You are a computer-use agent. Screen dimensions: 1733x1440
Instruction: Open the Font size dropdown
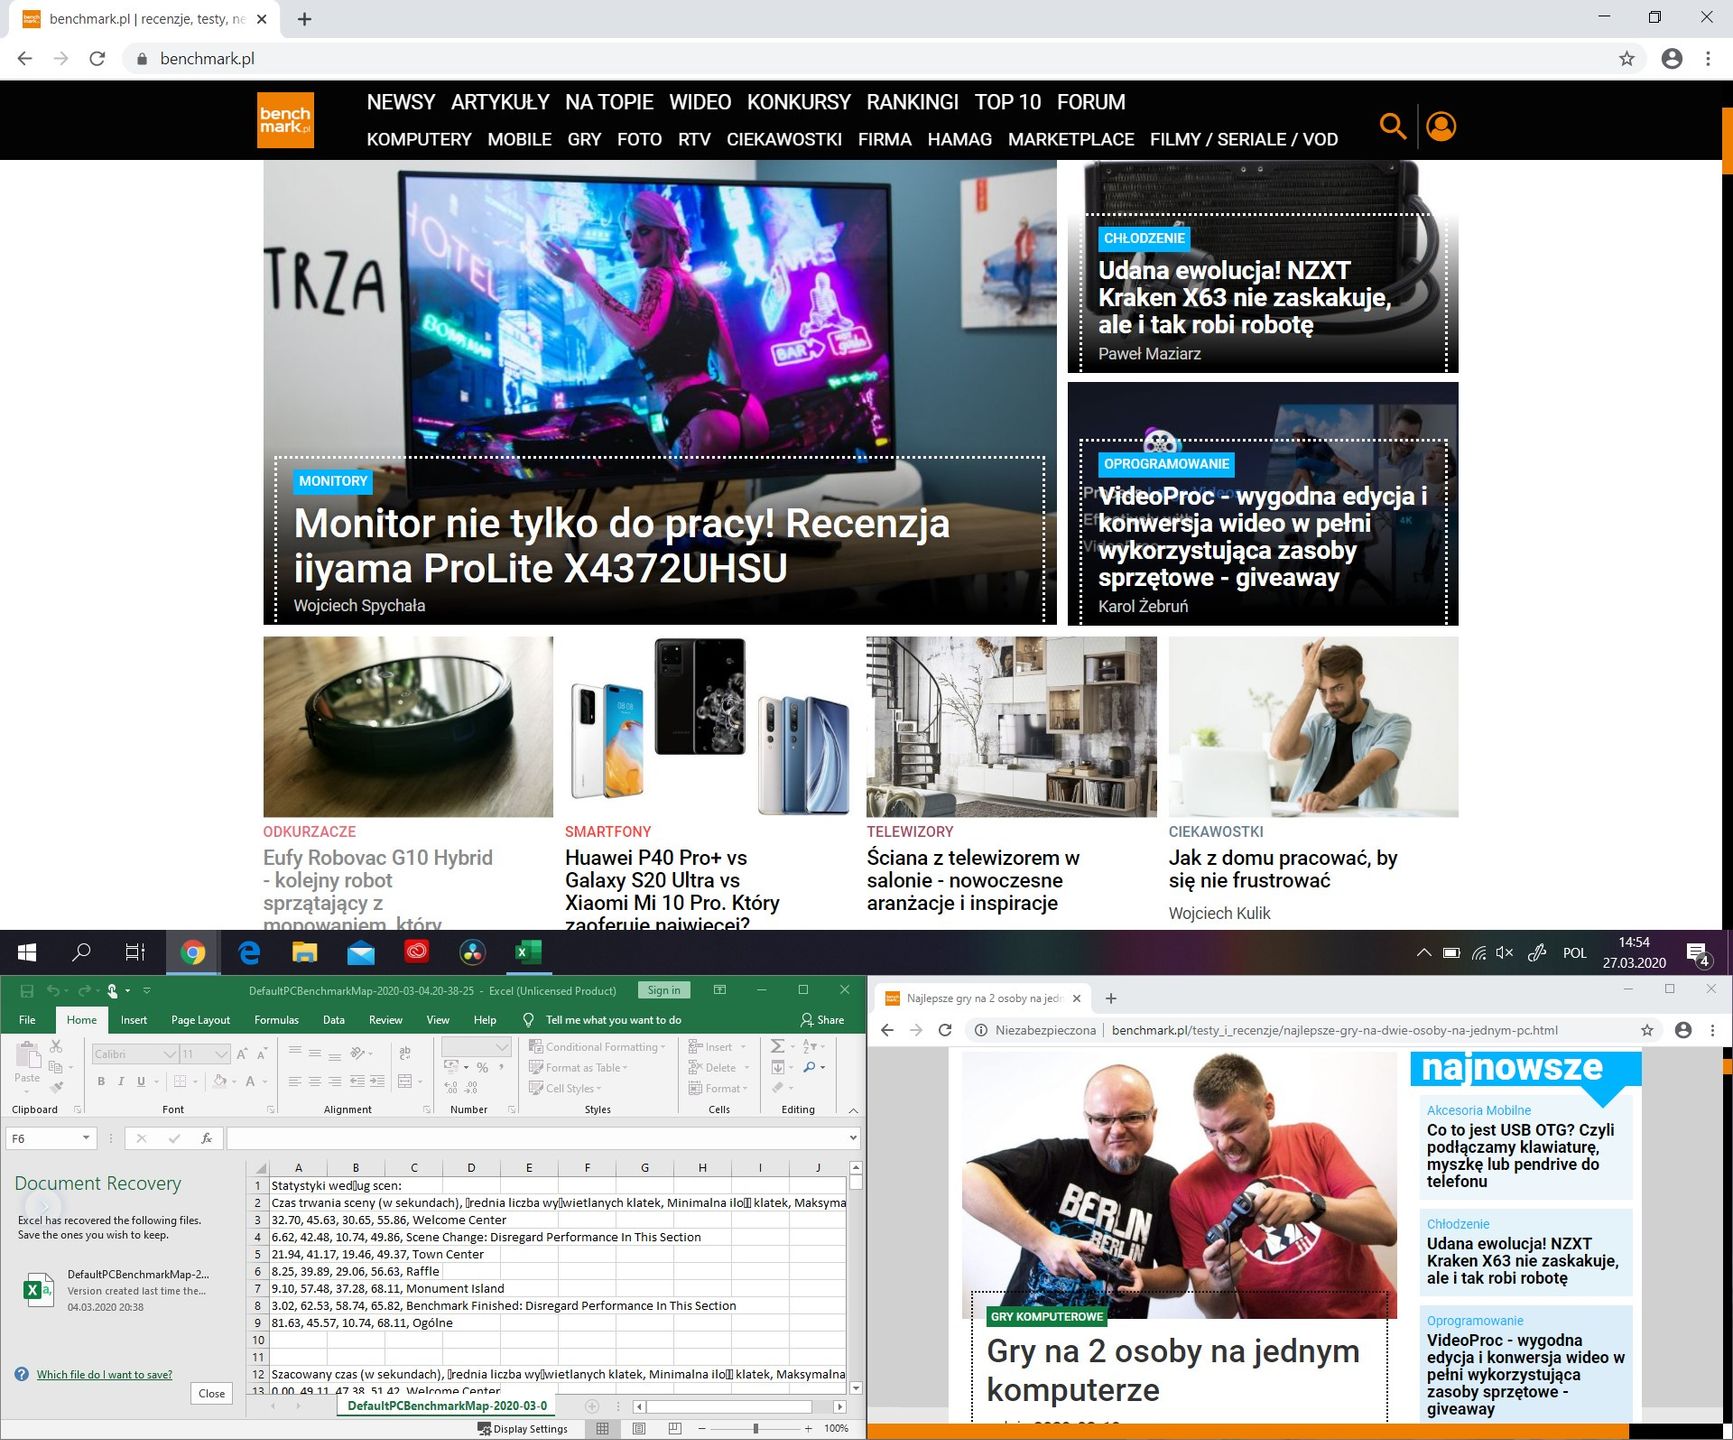pos(221,1054)
